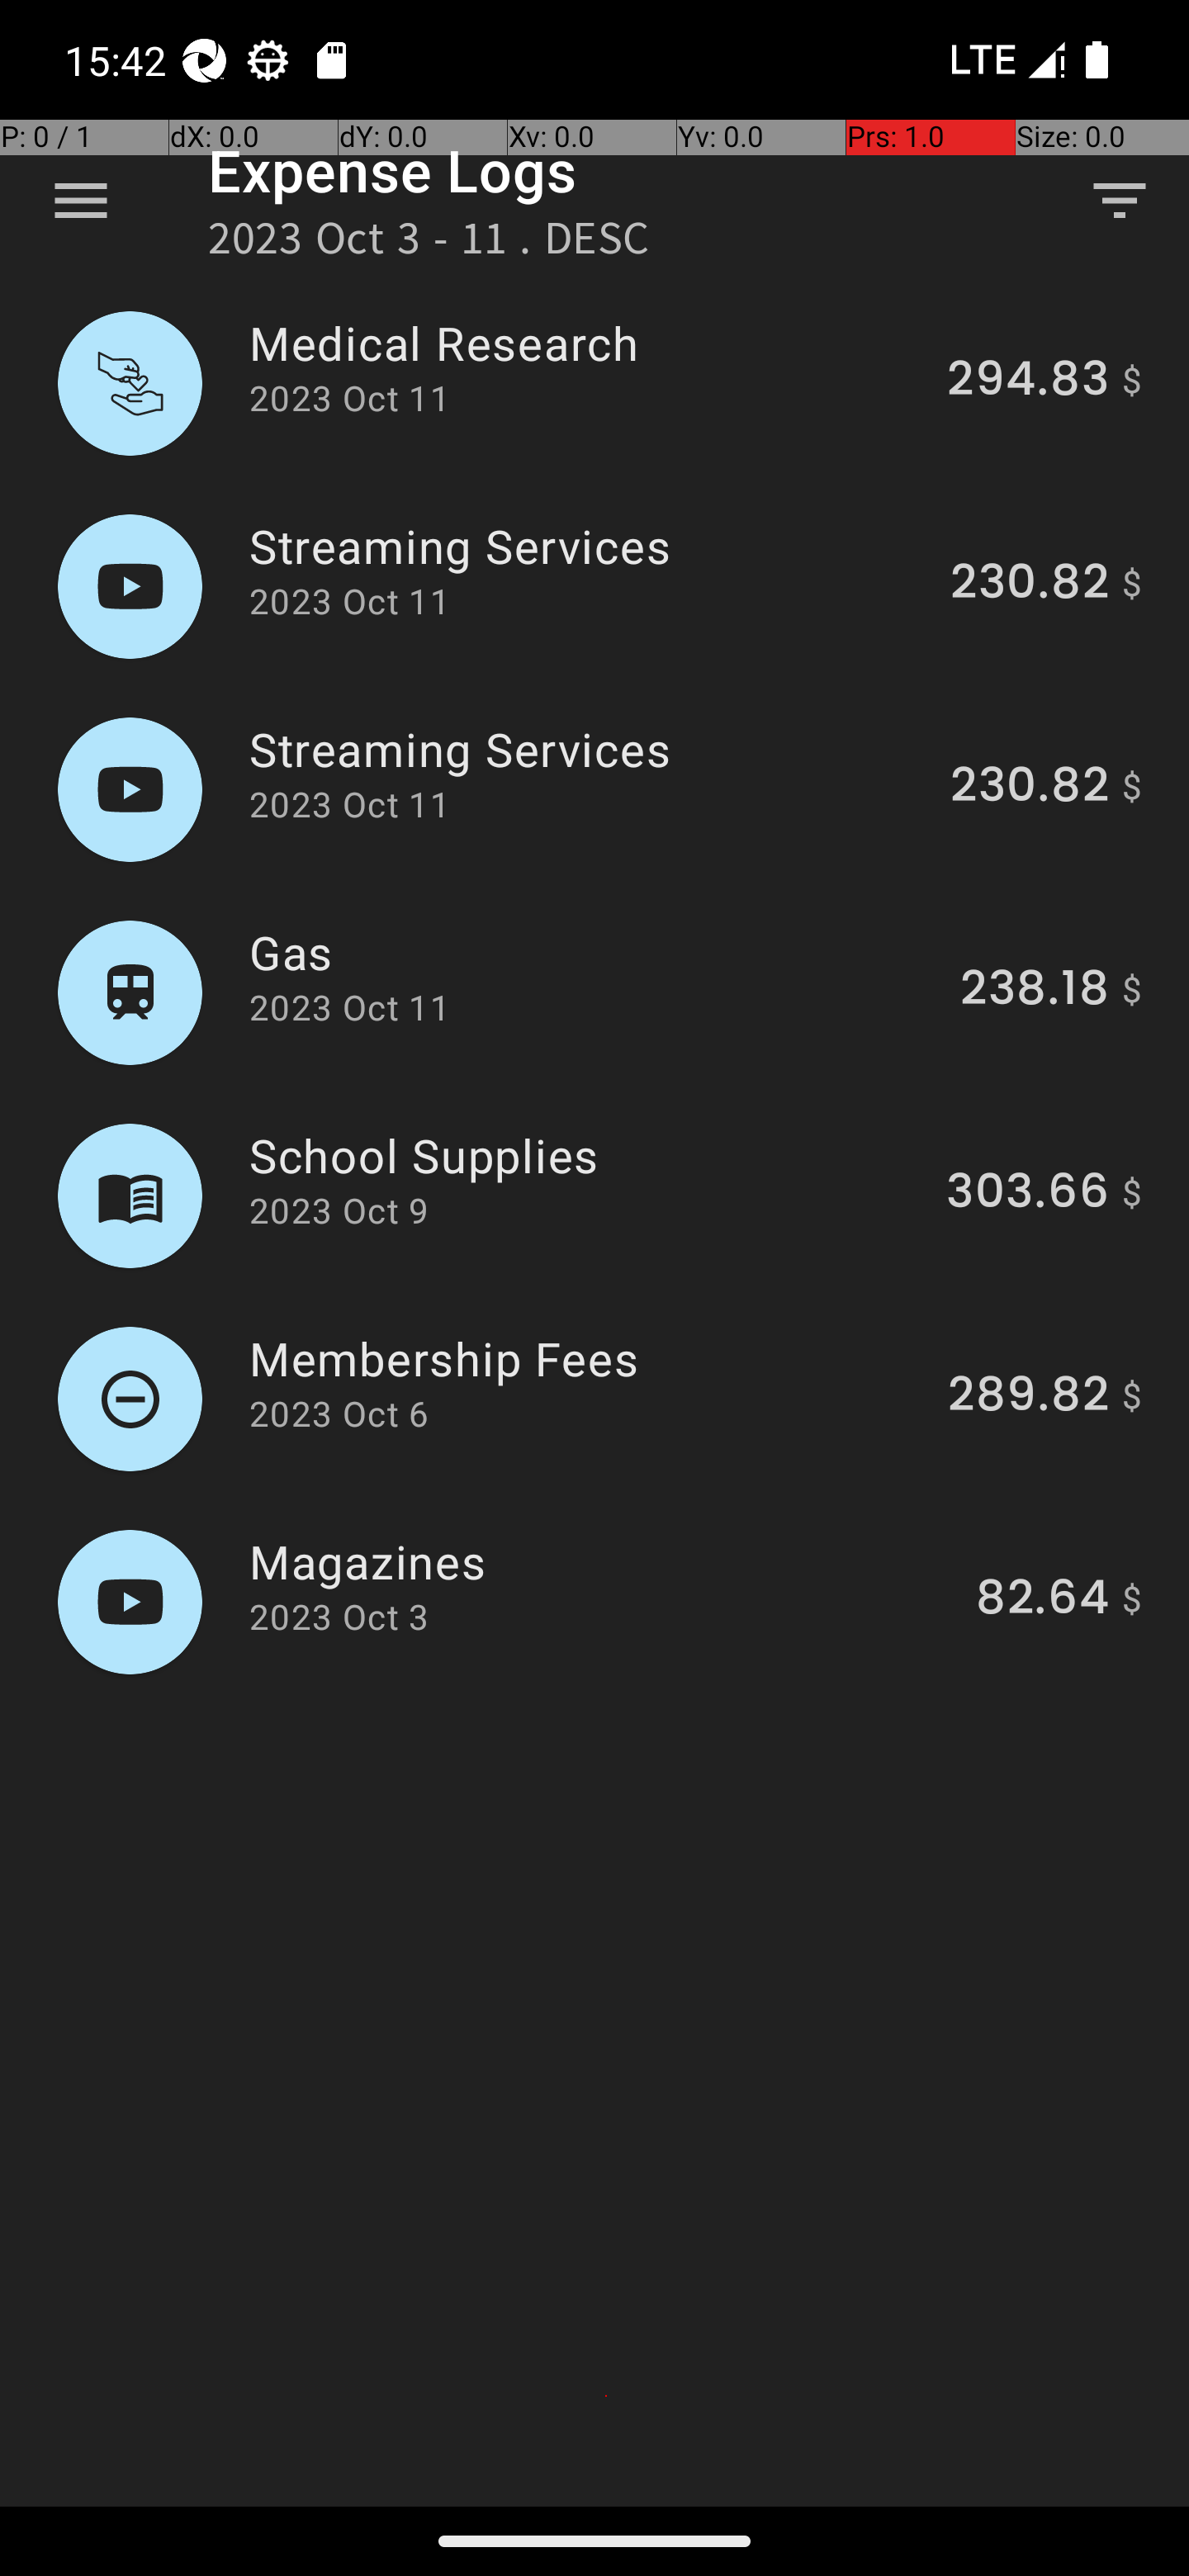Tap the Magazines play icon
Viewport: 1189px width, 2576px height.
(130, 1601)
